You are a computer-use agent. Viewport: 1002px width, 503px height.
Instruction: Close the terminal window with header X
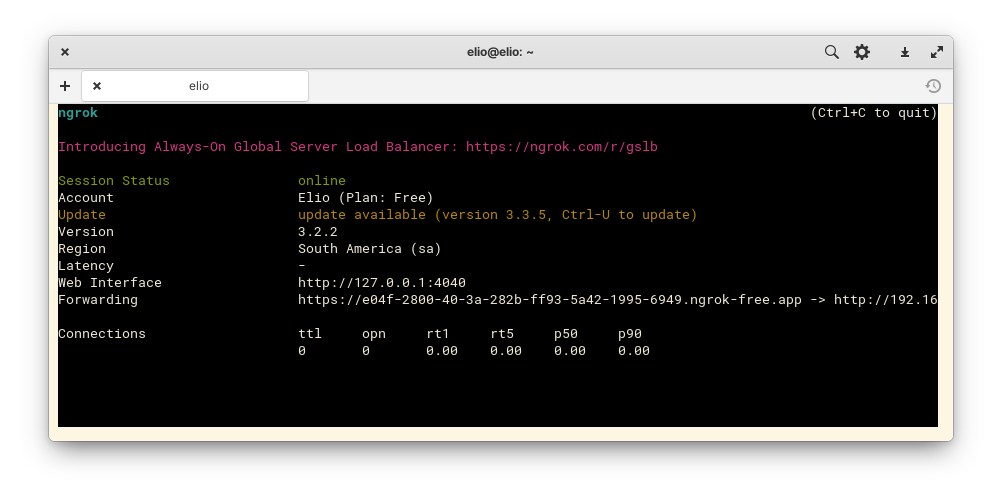point(65,52)
